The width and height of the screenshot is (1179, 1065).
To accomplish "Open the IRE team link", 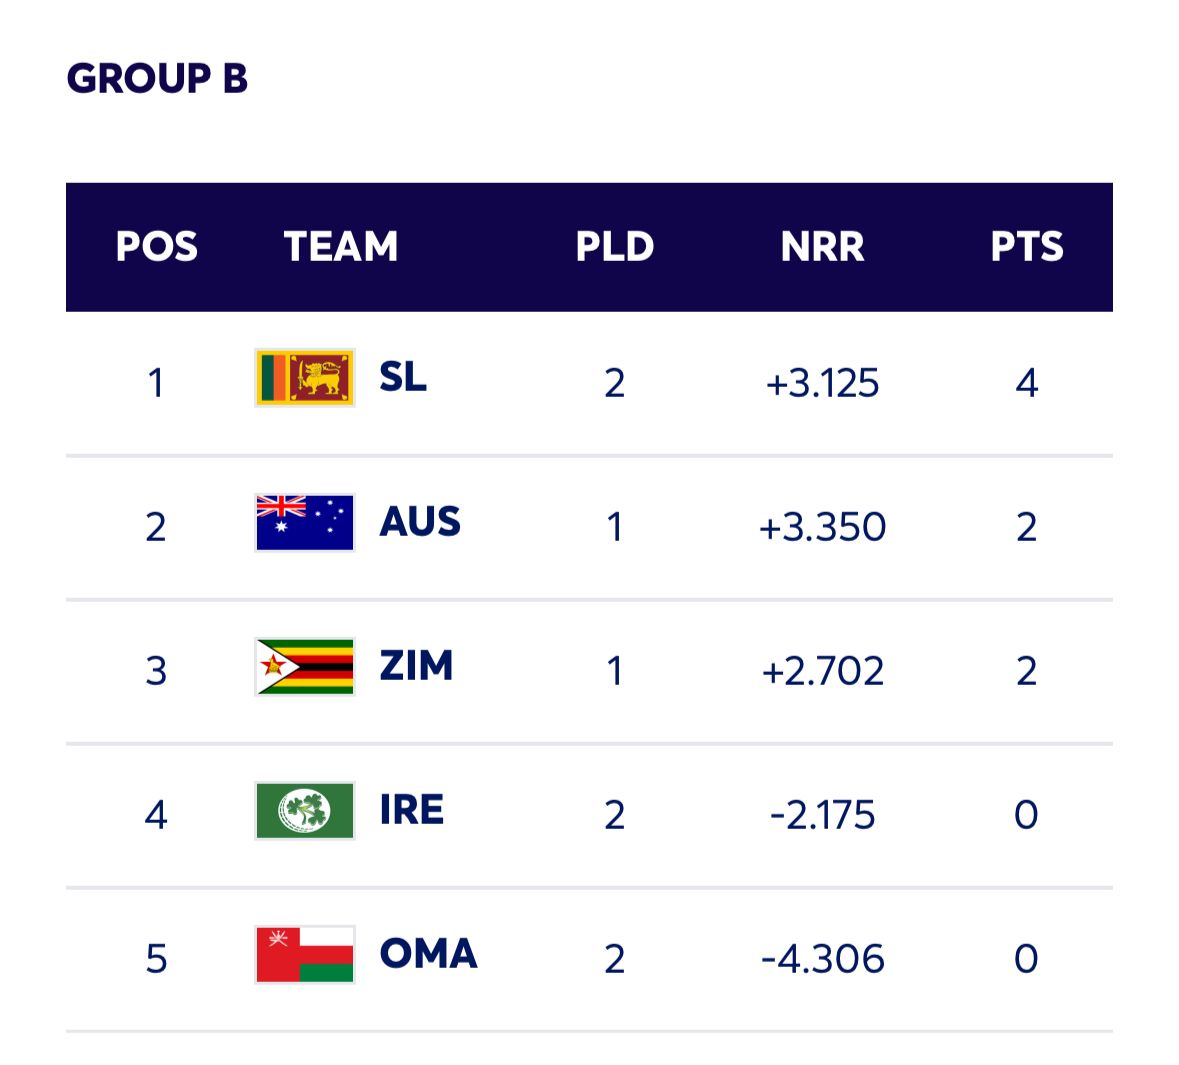I will (x=411, y=811).
